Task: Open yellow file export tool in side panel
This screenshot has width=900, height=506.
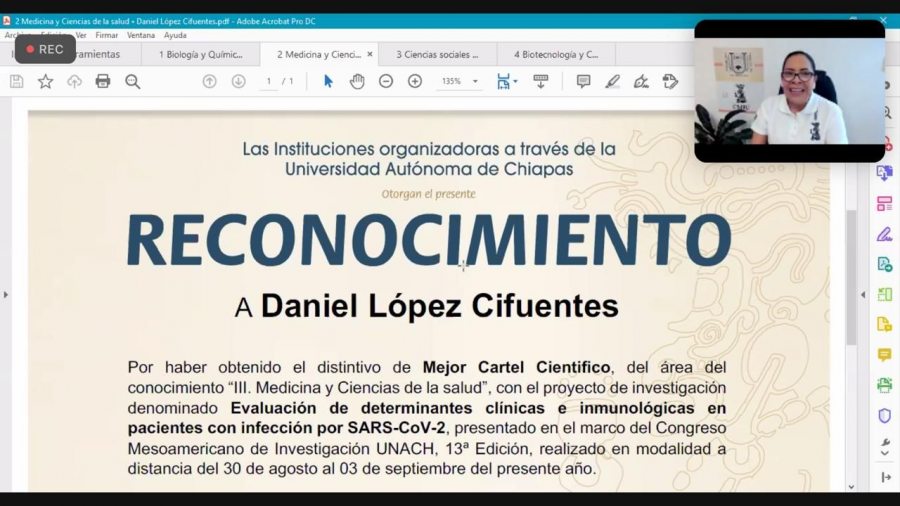Action: pyautogui.click(x=885, y=325)
